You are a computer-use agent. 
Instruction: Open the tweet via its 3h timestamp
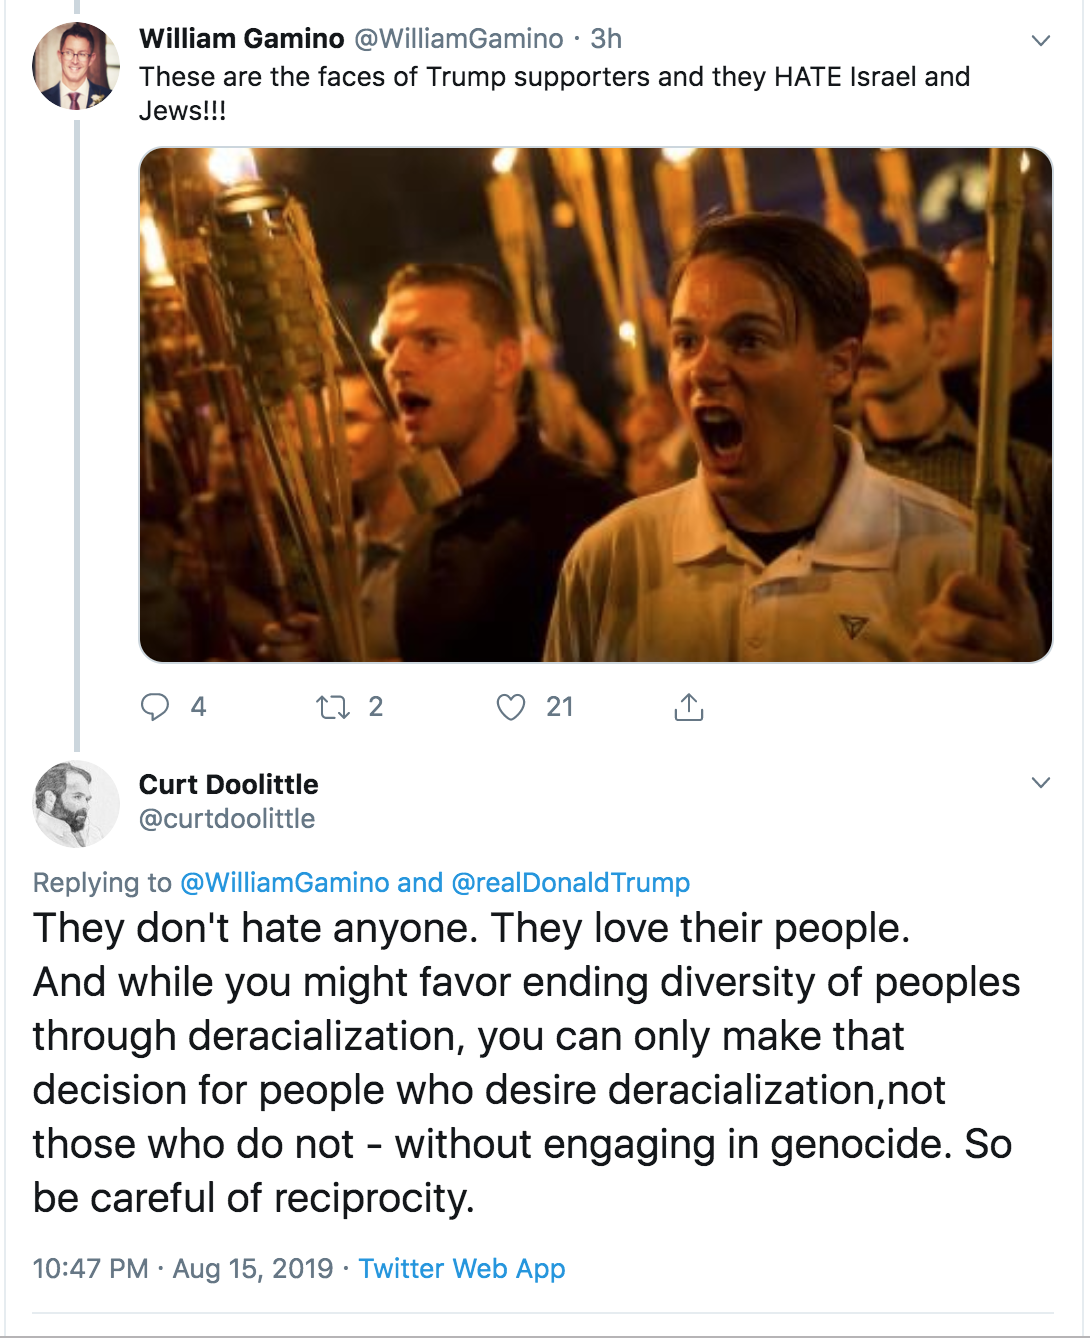pos(606,39)
